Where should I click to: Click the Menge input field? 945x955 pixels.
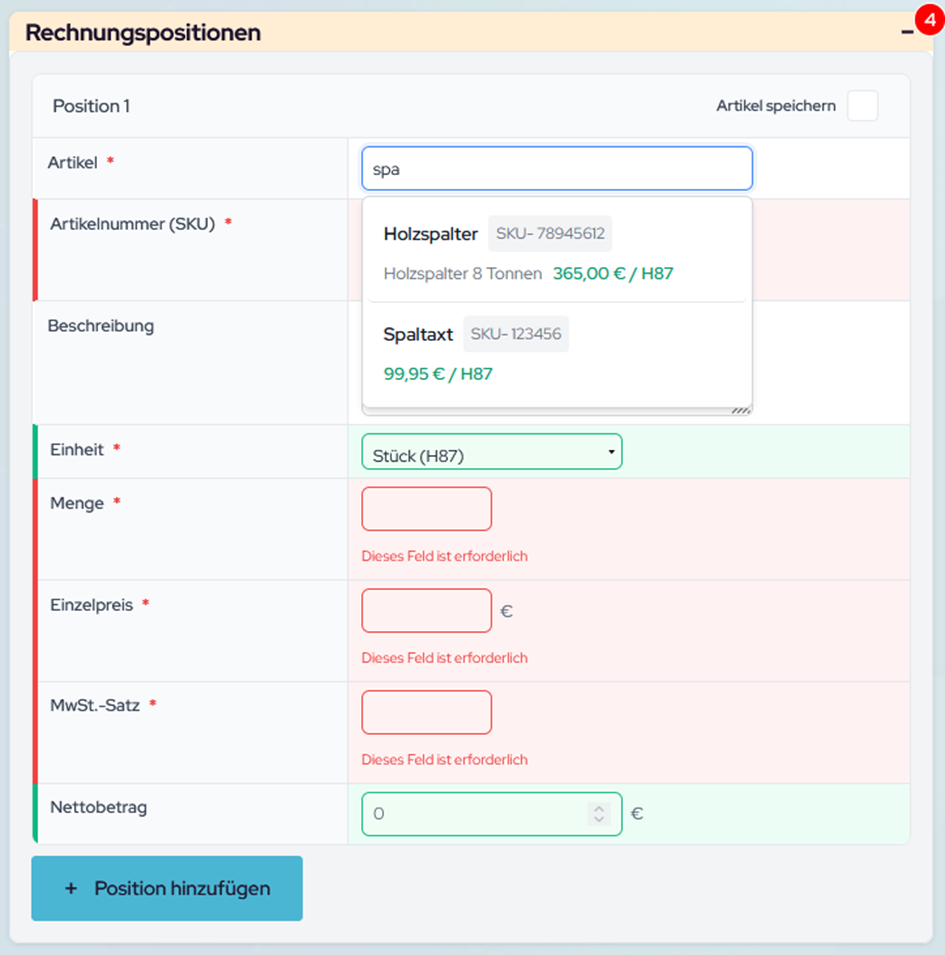(426, 509)
